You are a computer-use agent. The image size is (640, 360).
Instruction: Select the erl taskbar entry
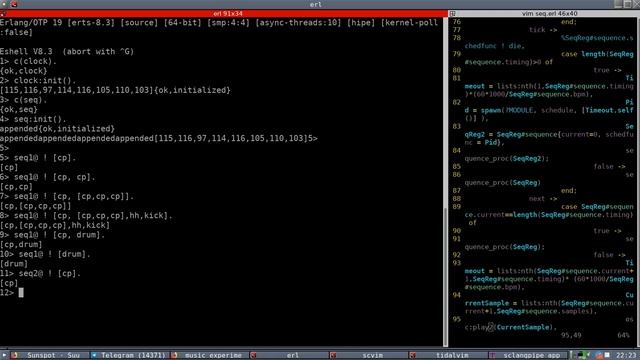pos(289,355)
